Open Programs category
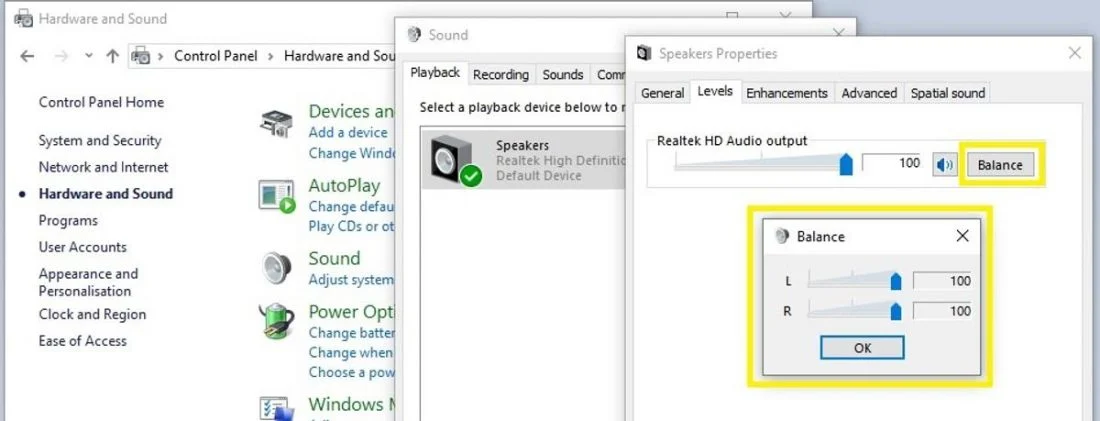The width and height of the screenshot is (1100, 421). tap(68, 220)
